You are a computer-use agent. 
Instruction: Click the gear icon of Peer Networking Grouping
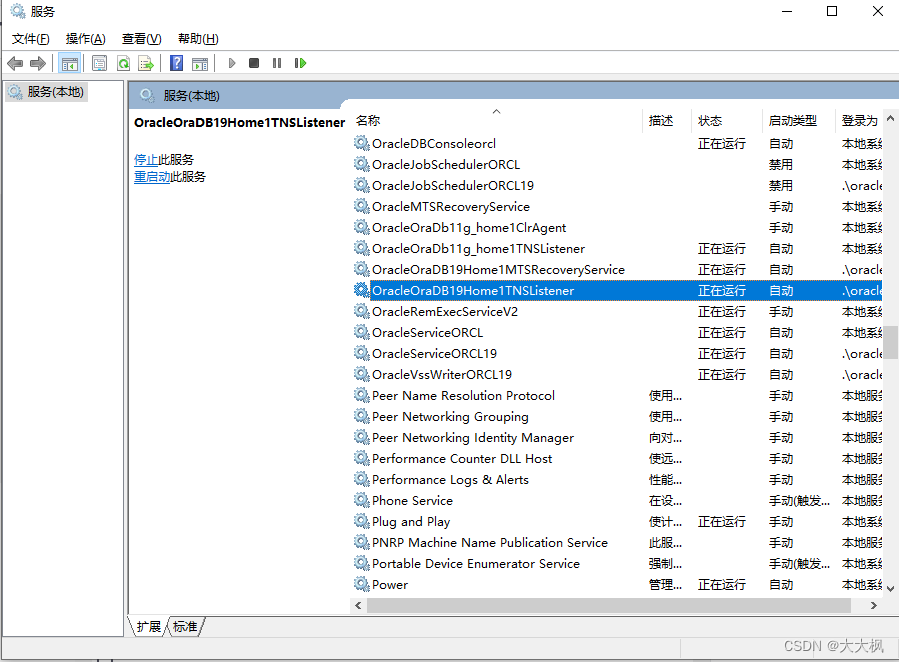coord(362,417)
